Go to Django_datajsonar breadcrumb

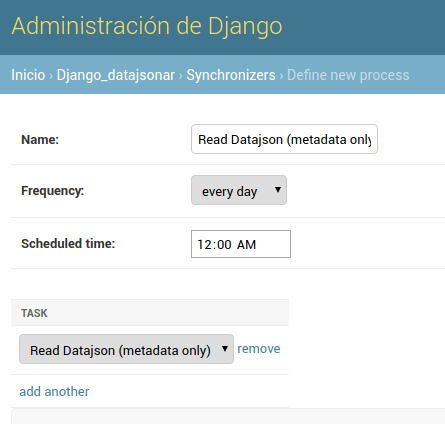(x=116, y=75)
